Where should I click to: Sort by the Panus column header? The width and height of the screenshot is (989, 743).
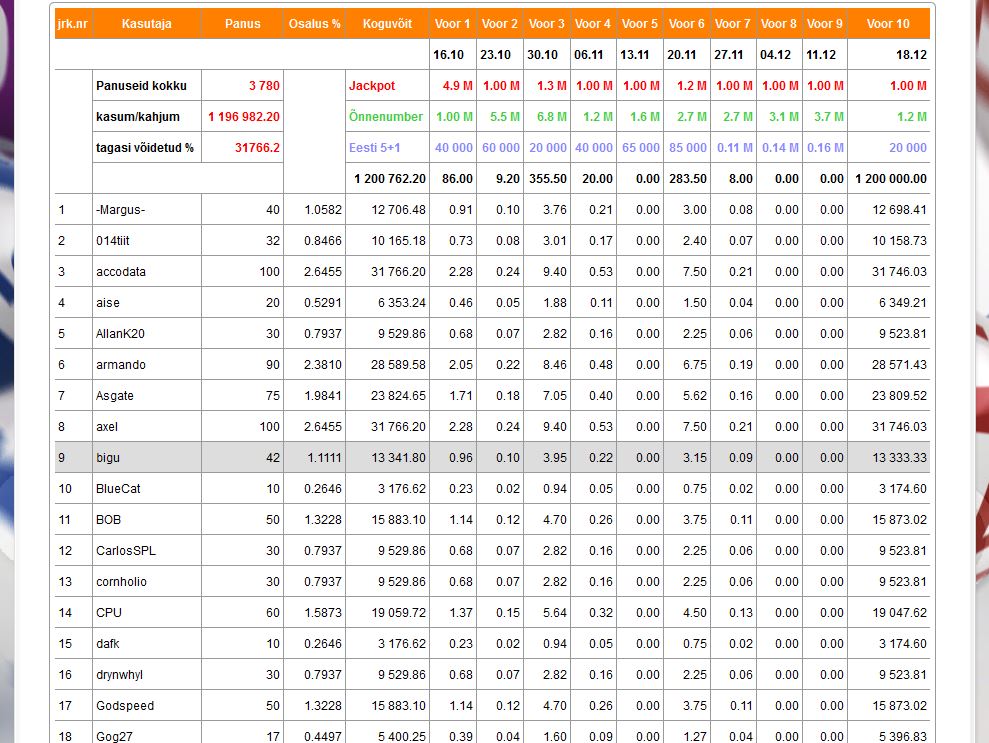click(242, 23)
